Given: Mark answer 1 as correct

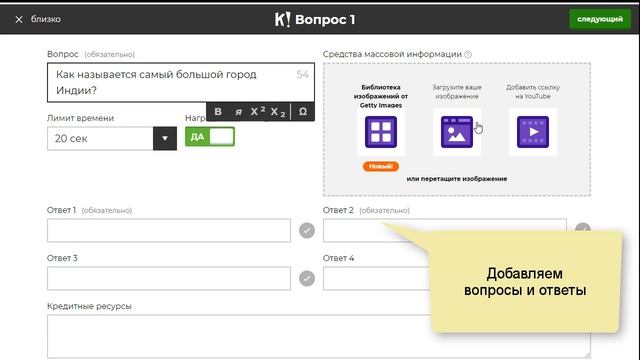Looking at the screenshot, I should (307, 231).
